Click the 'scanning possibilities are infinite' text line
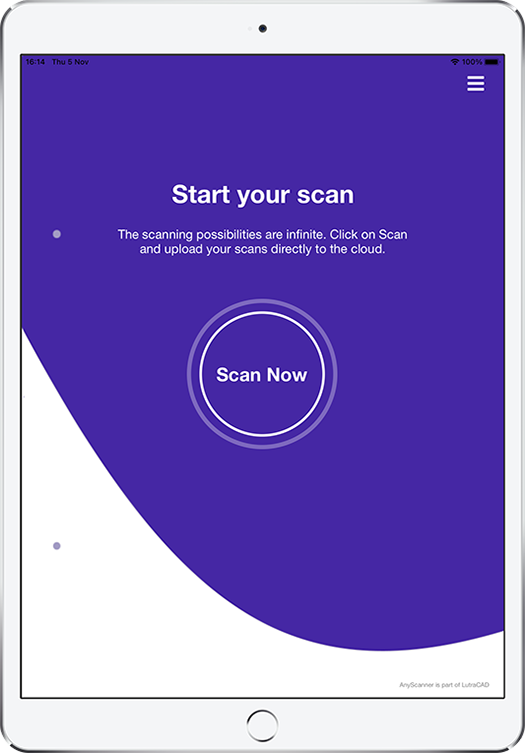This screenshot has width=525, height=753. pyautogui.click(x=262, y=234)
